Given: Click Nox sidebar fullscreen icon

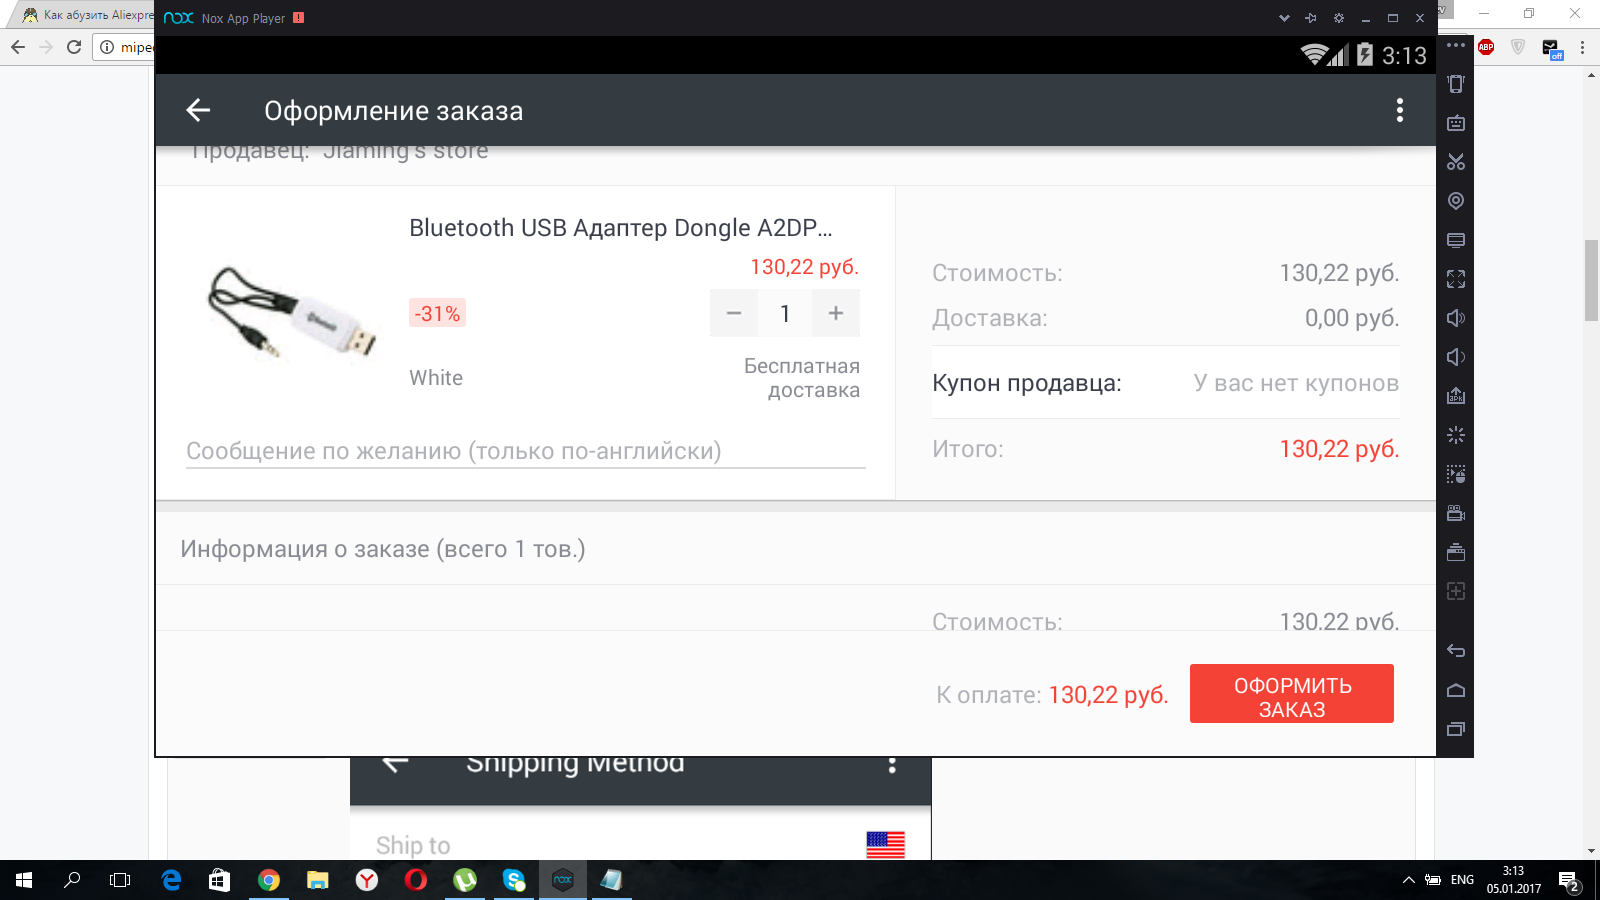Looking at the screenshot, I should (x=1456, y=279).
